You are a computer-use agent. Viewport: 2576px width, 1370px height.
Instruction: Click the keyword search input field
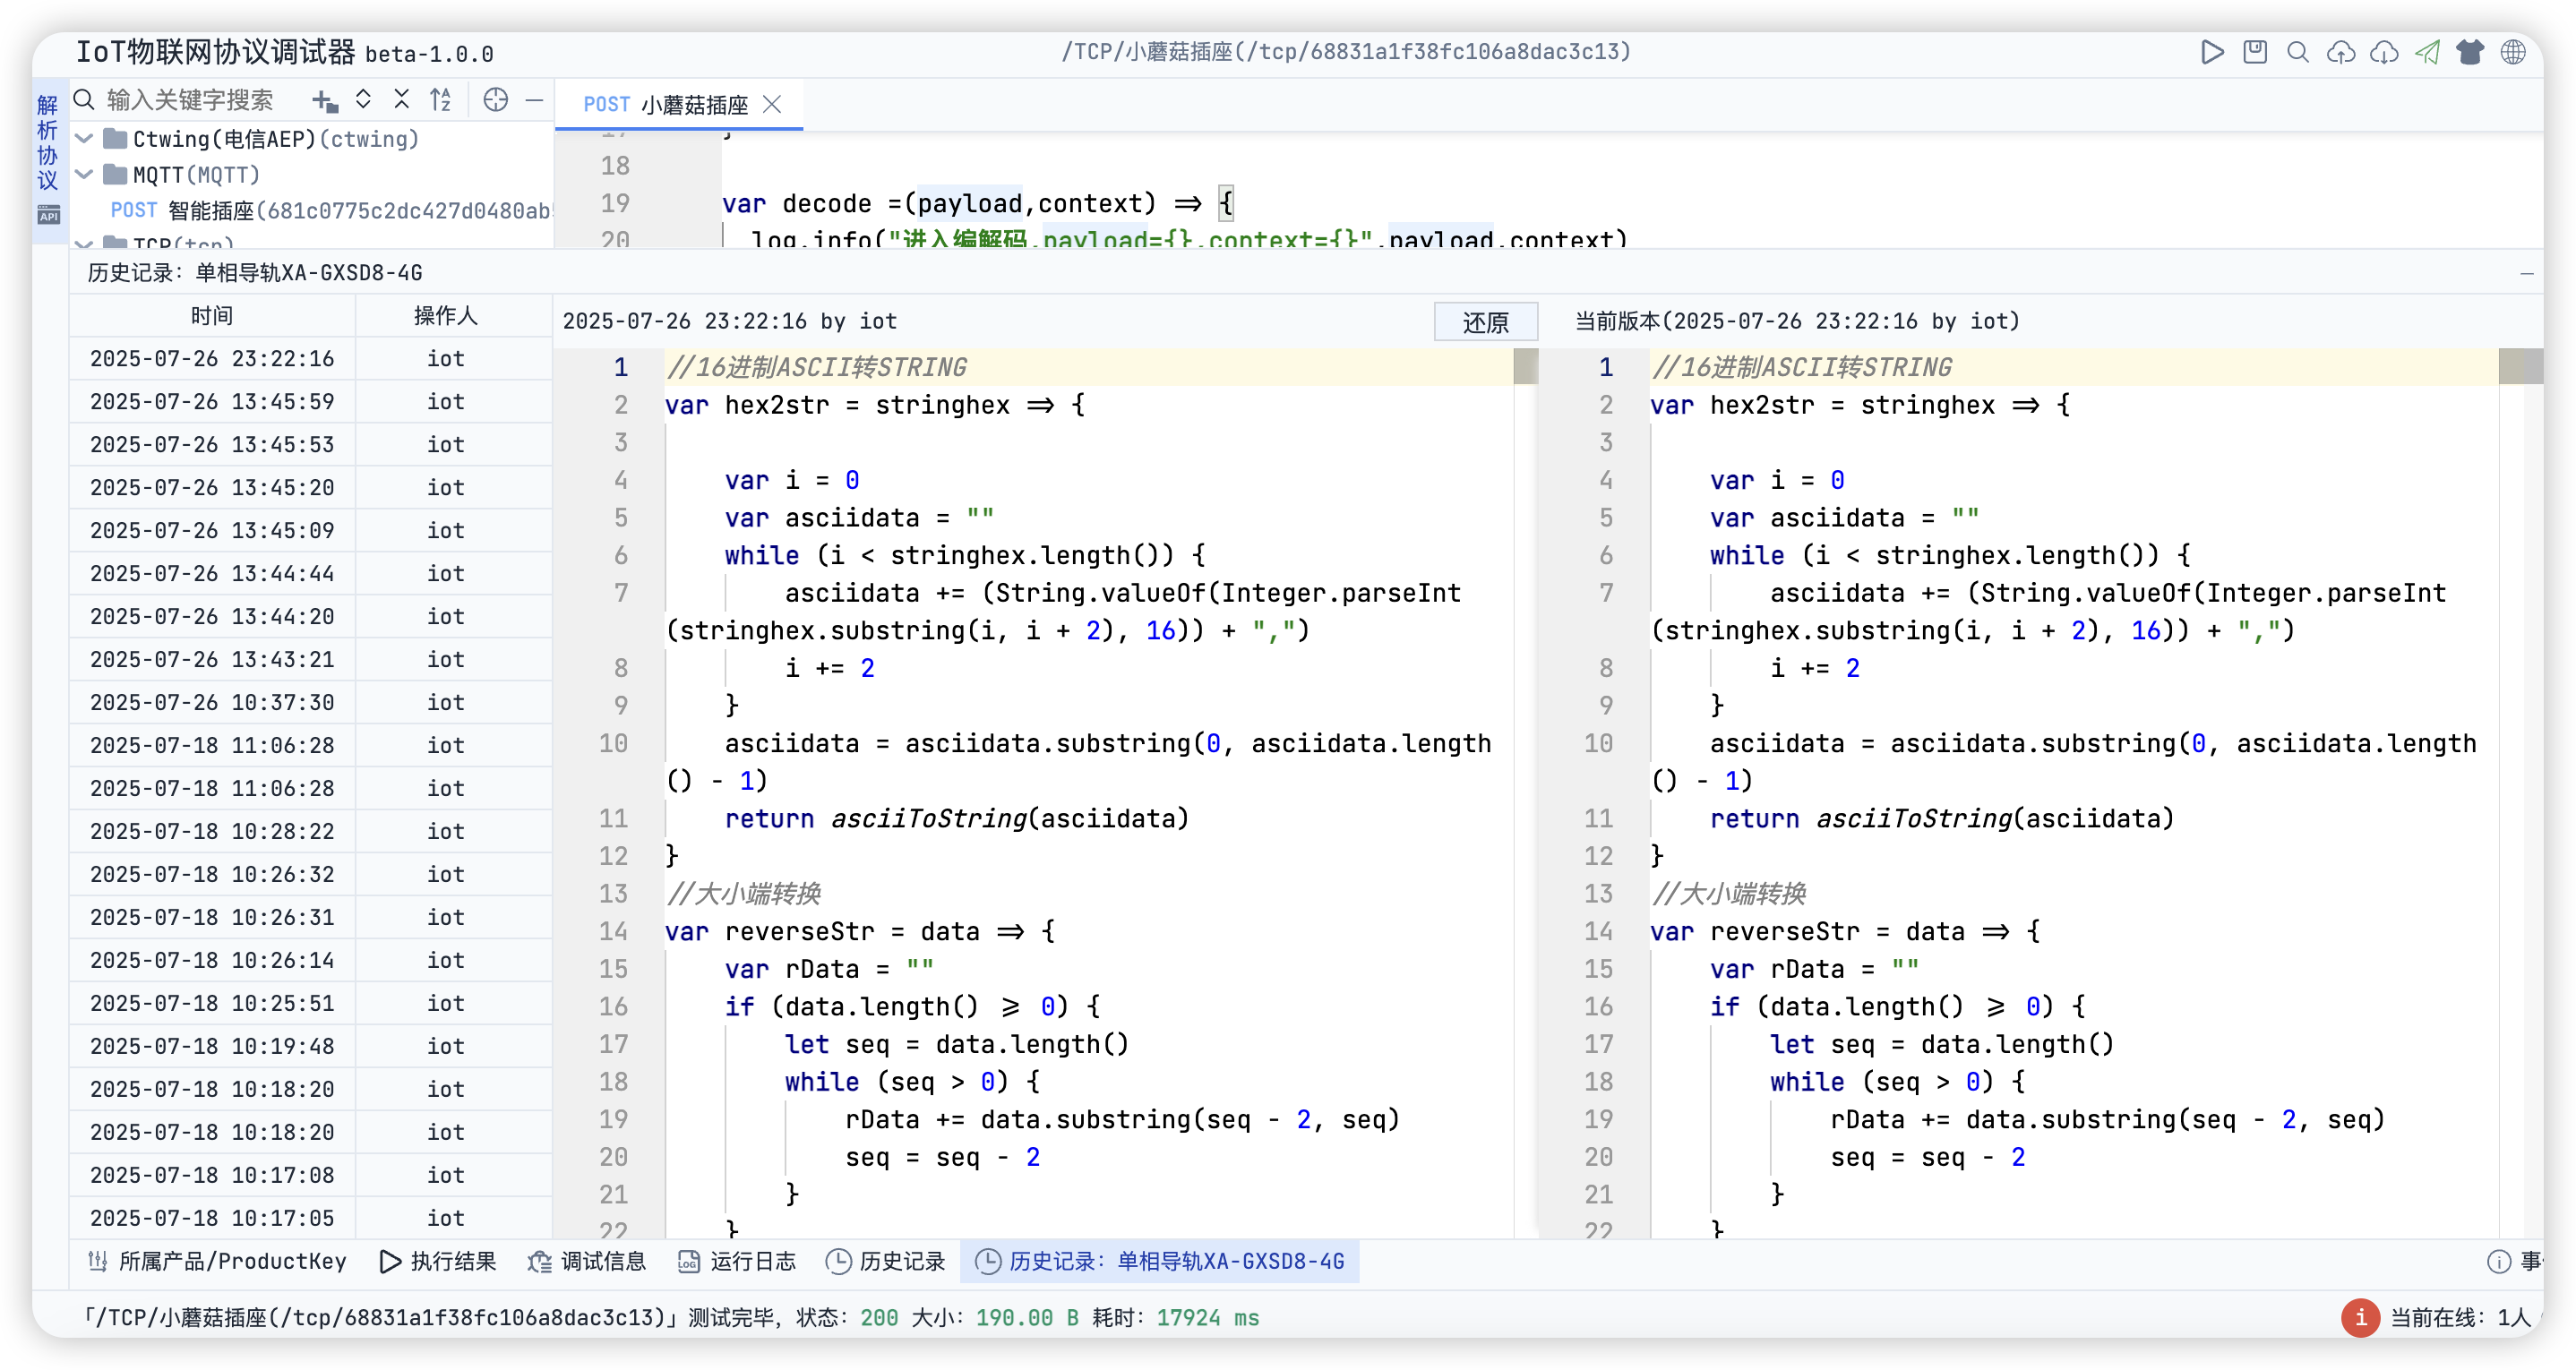click(190, 100)
